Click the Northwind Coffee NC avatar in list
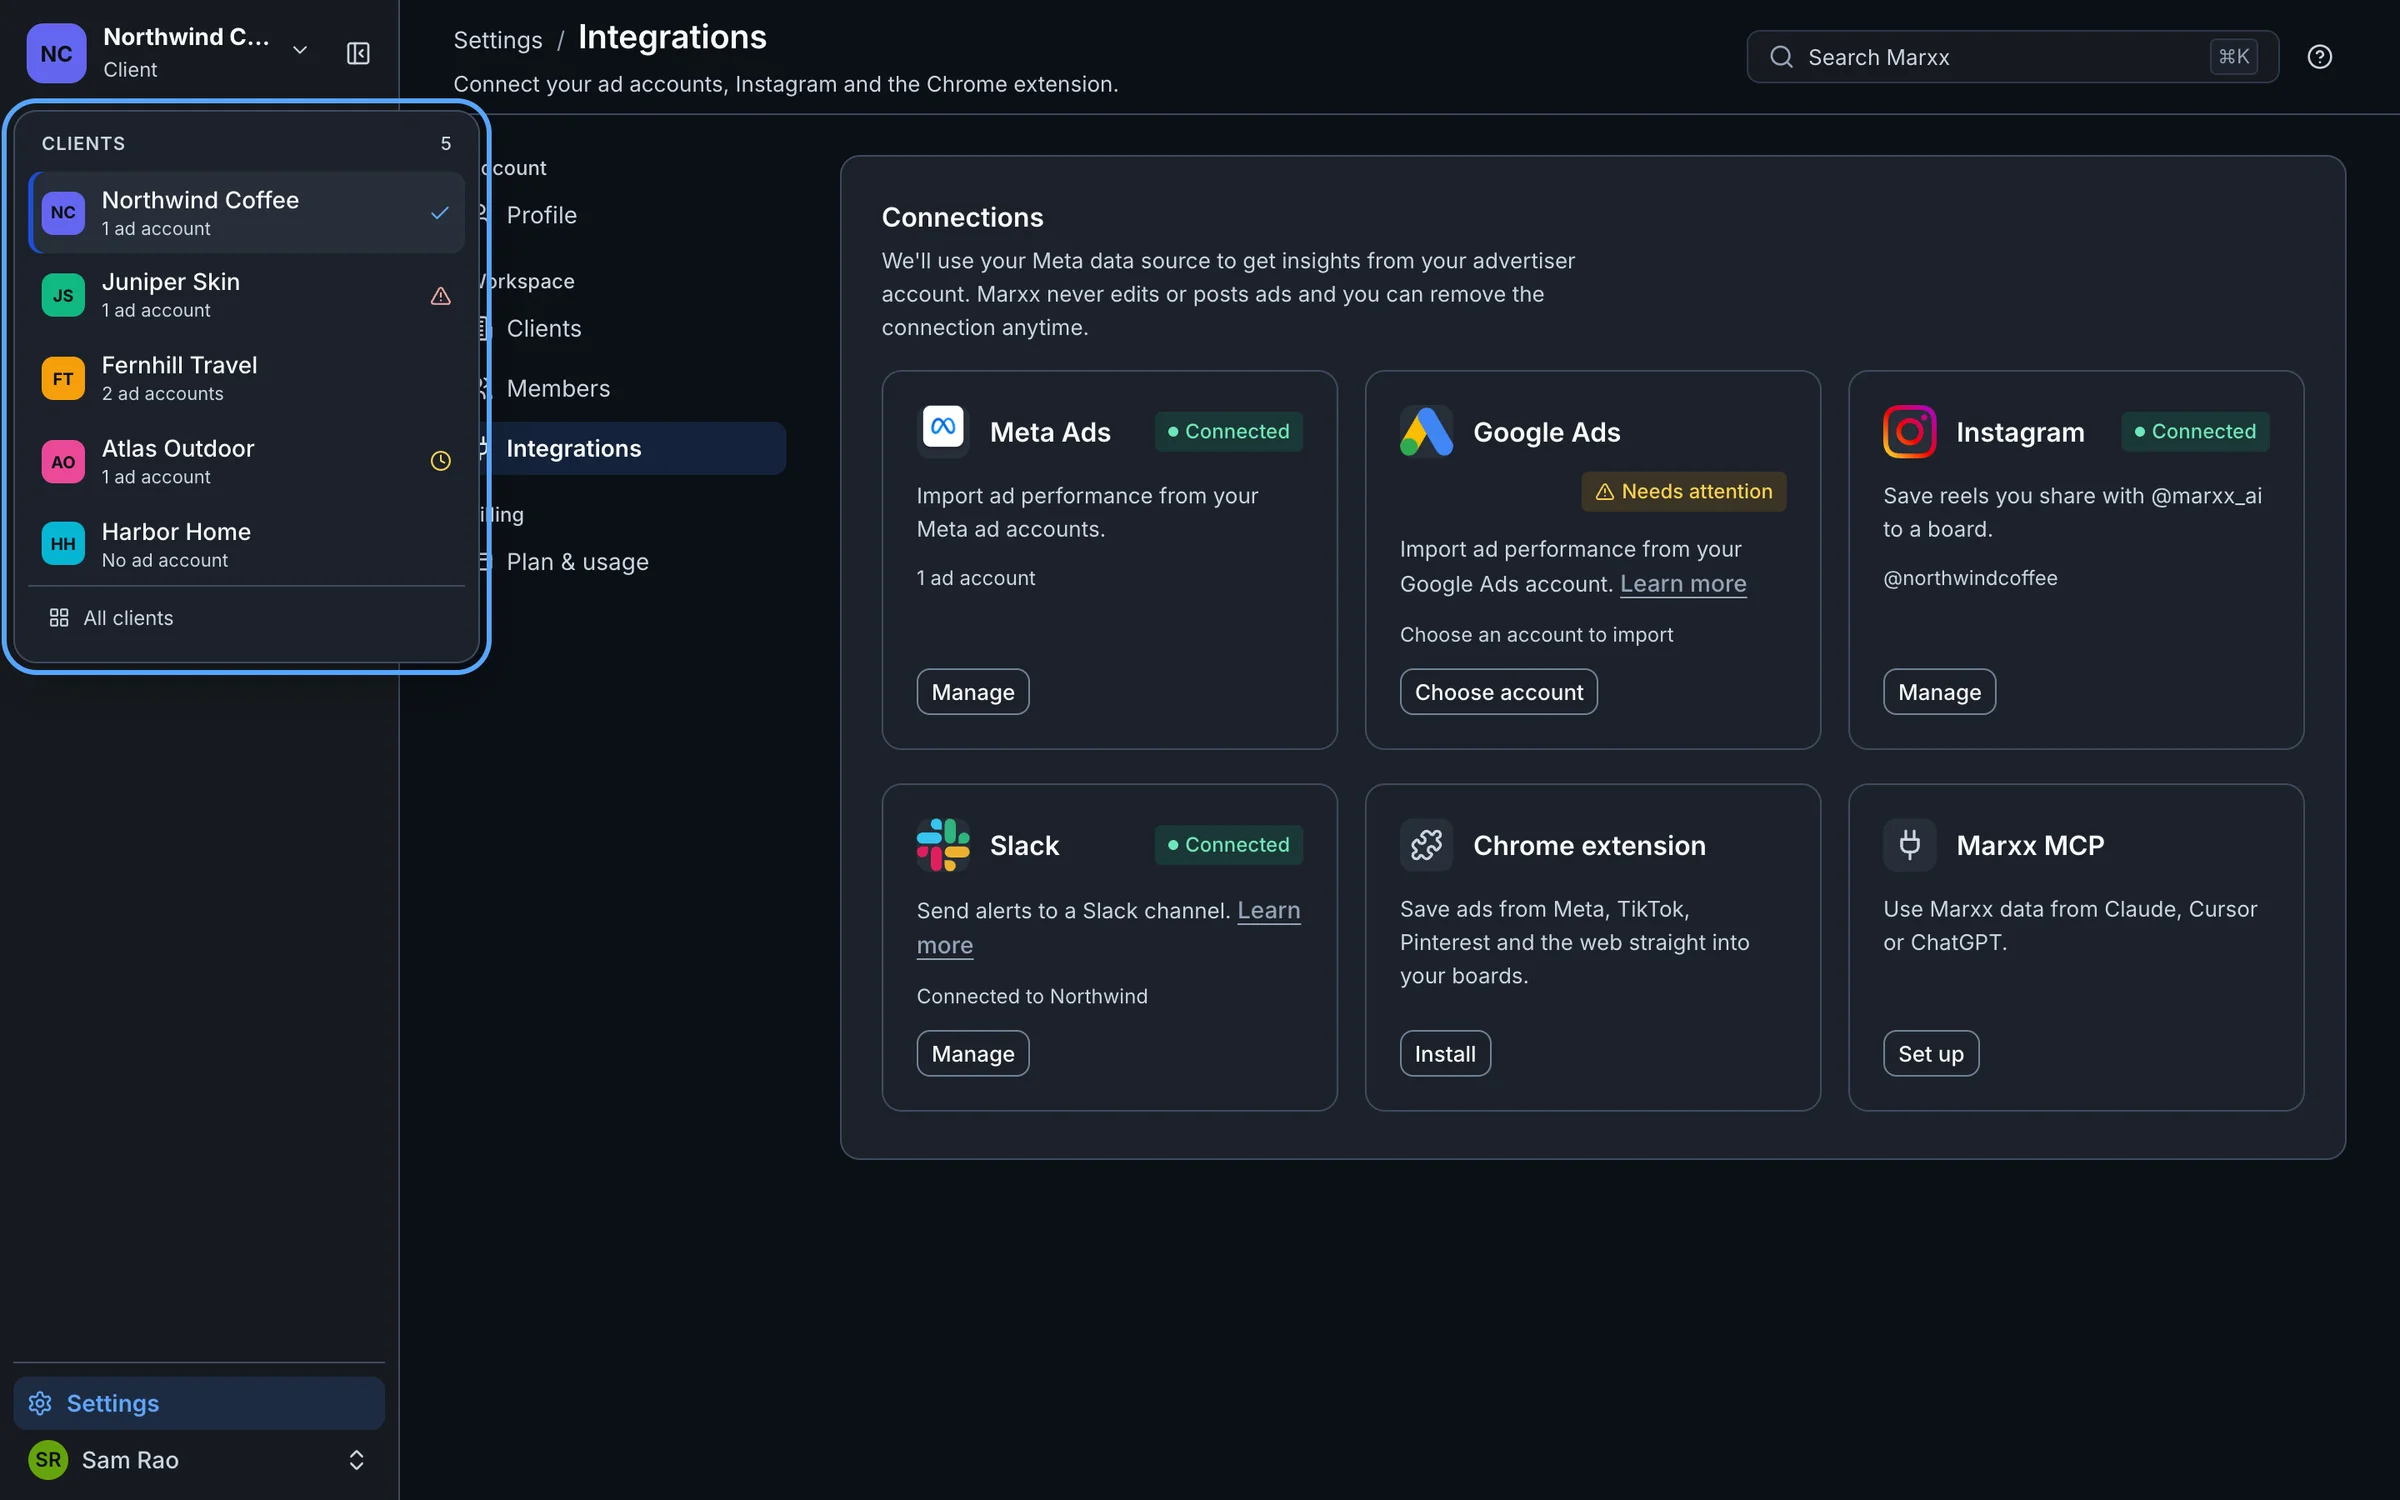2400x1500 pixels. [63, 213]
